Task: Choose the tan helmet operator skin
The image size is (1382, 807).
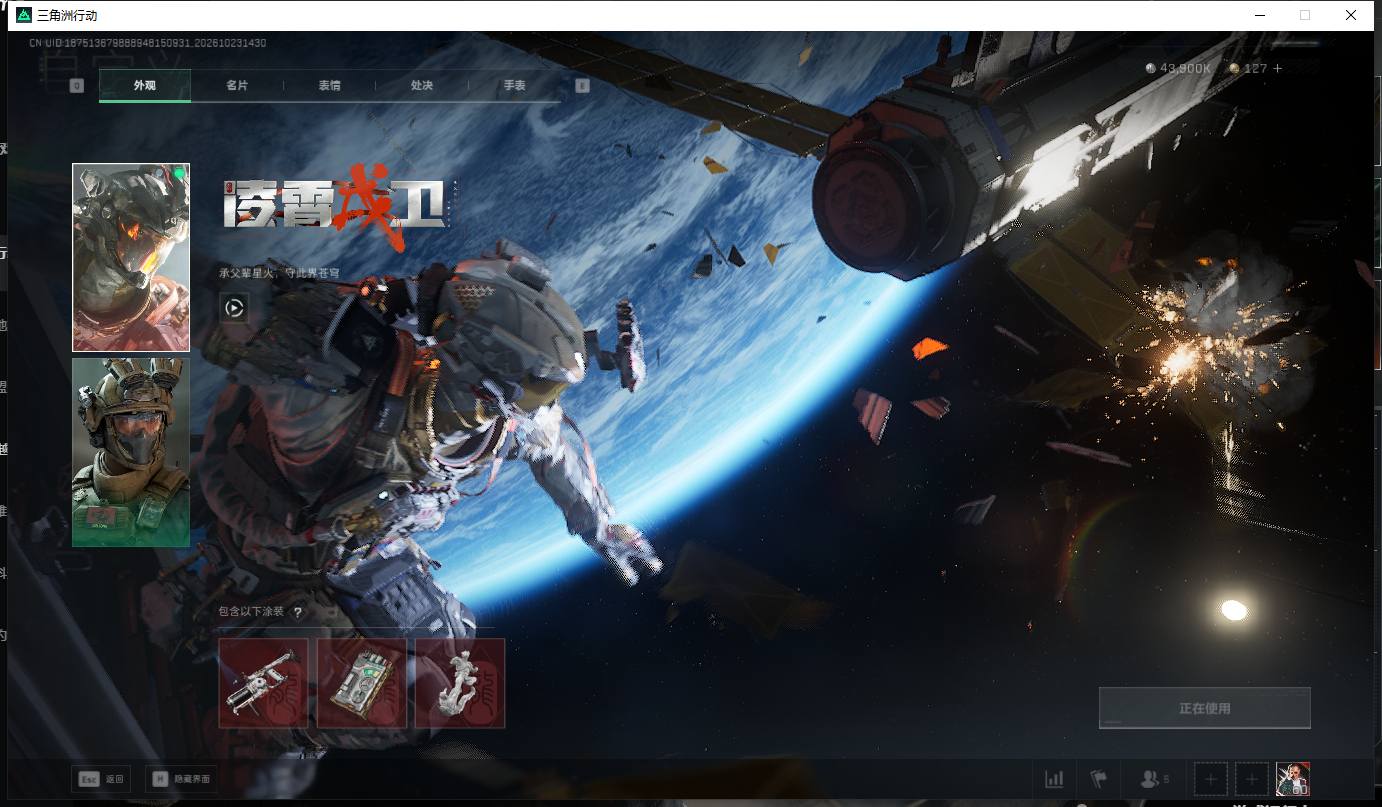Action: 131,452
